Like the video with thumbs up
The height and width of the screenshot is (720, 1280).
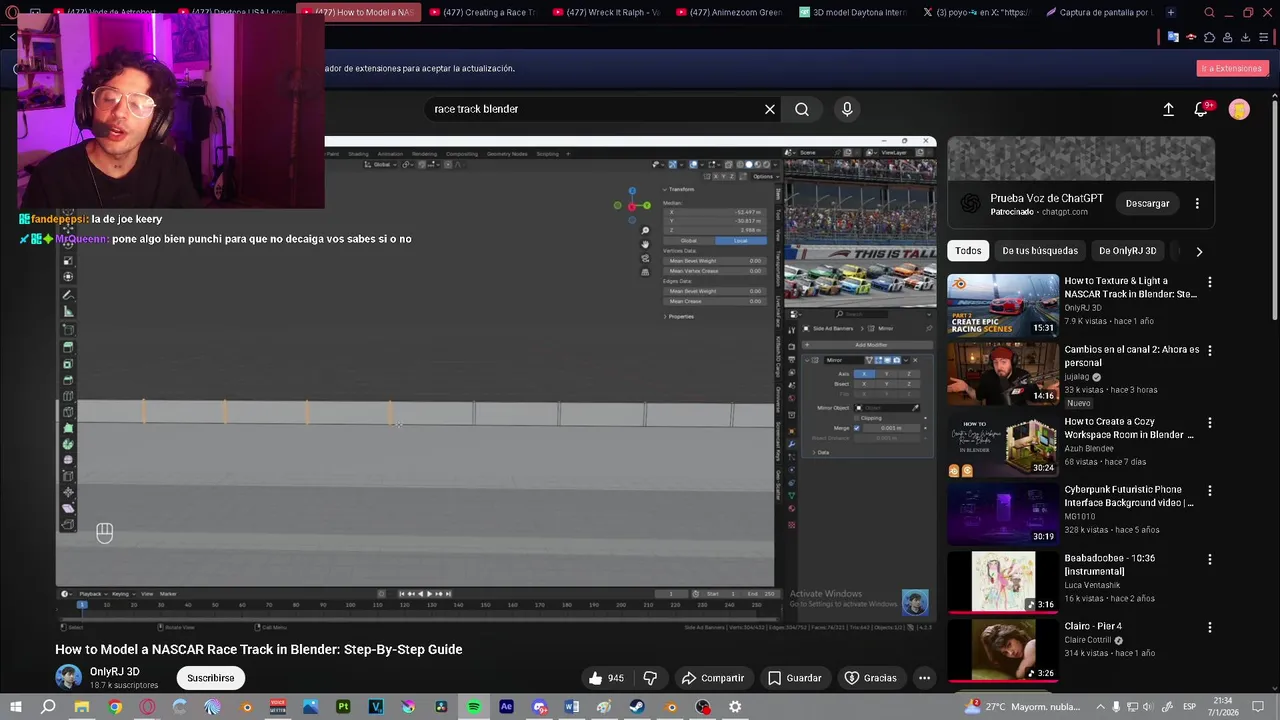(x=606, y=678)
